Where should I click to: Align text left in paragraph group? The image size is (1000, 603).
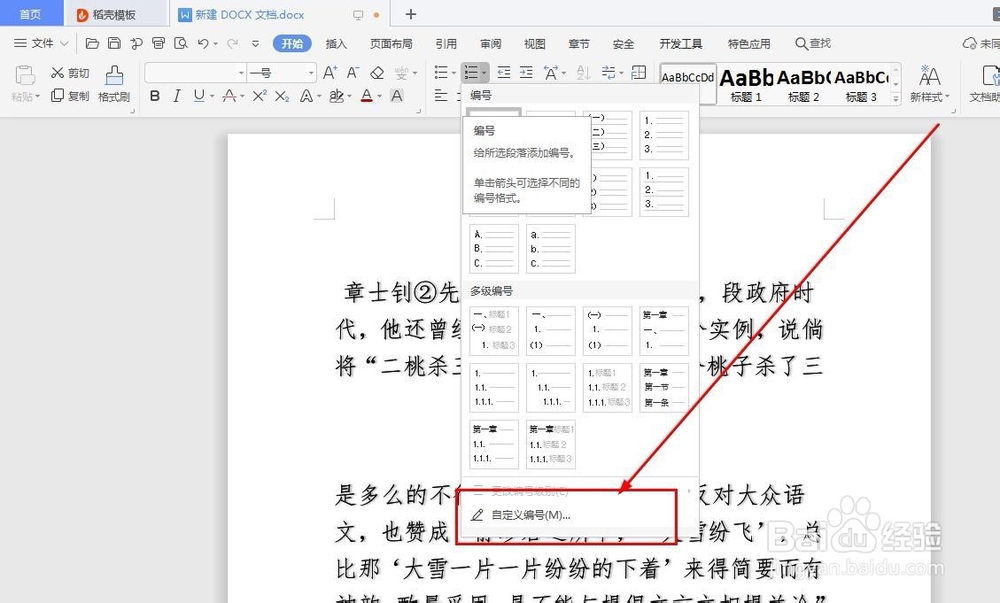[441, 96]
